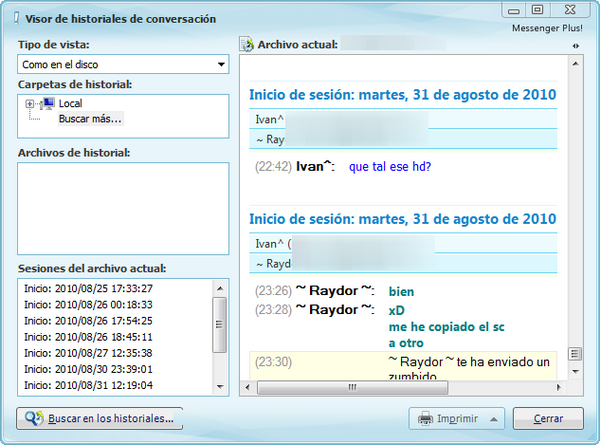Screen dimensions: 600x445
Task: Click the 'Buscar más...' tree item
Action: [x=90, y=119]
